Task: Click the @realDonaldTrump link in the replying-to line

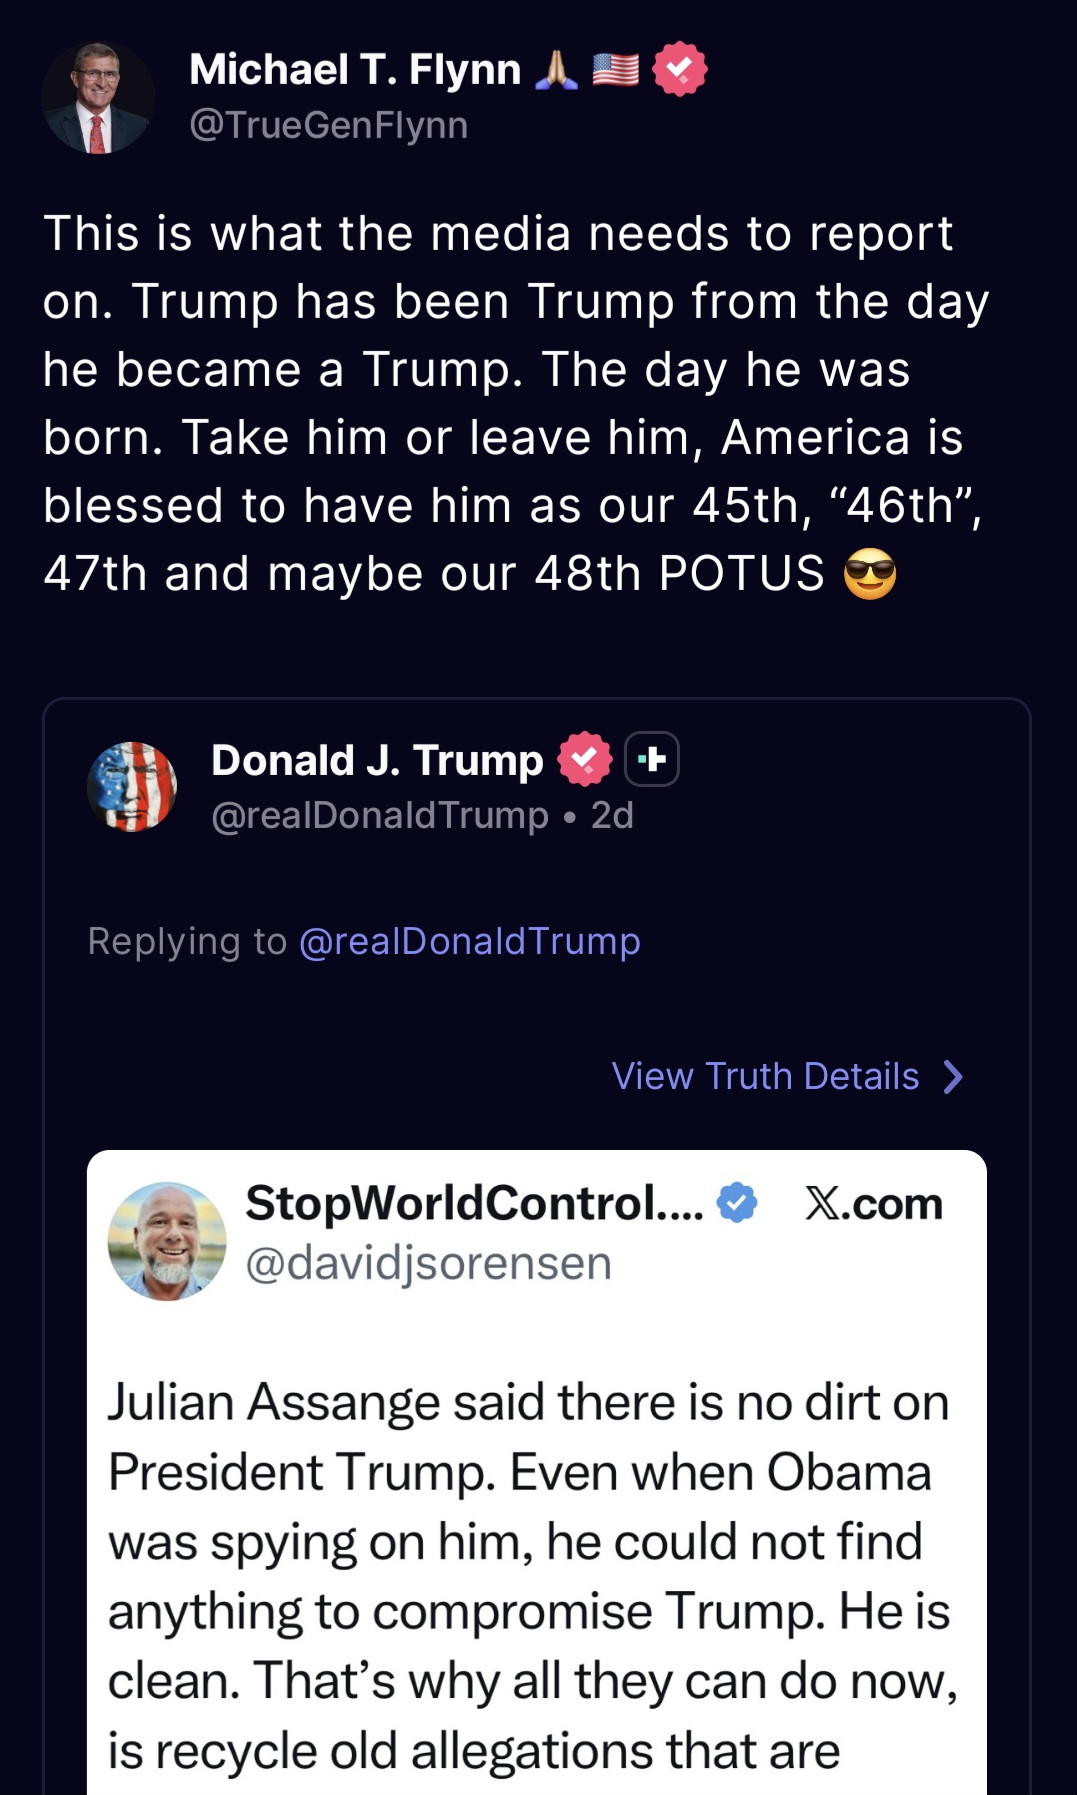Action: pos(471,940)
